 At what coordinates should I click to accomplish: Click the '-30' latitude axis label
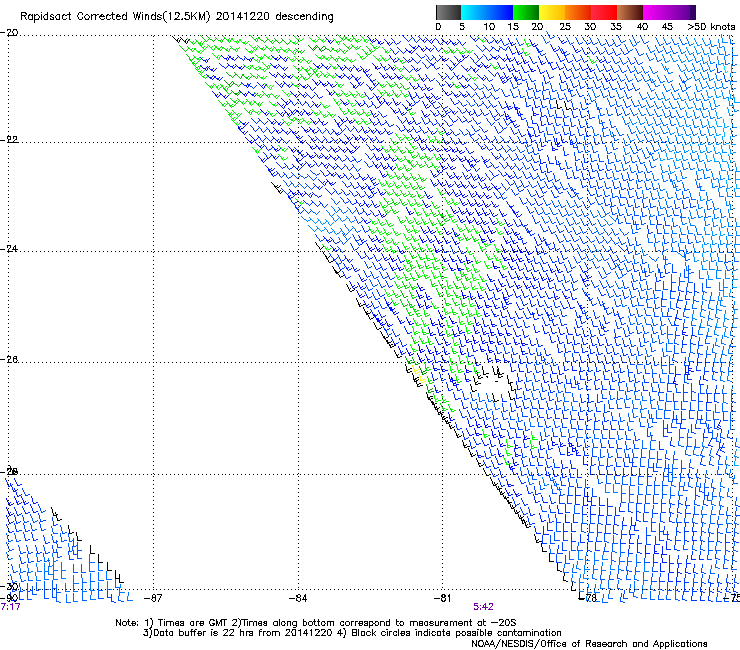click(9, 587)
